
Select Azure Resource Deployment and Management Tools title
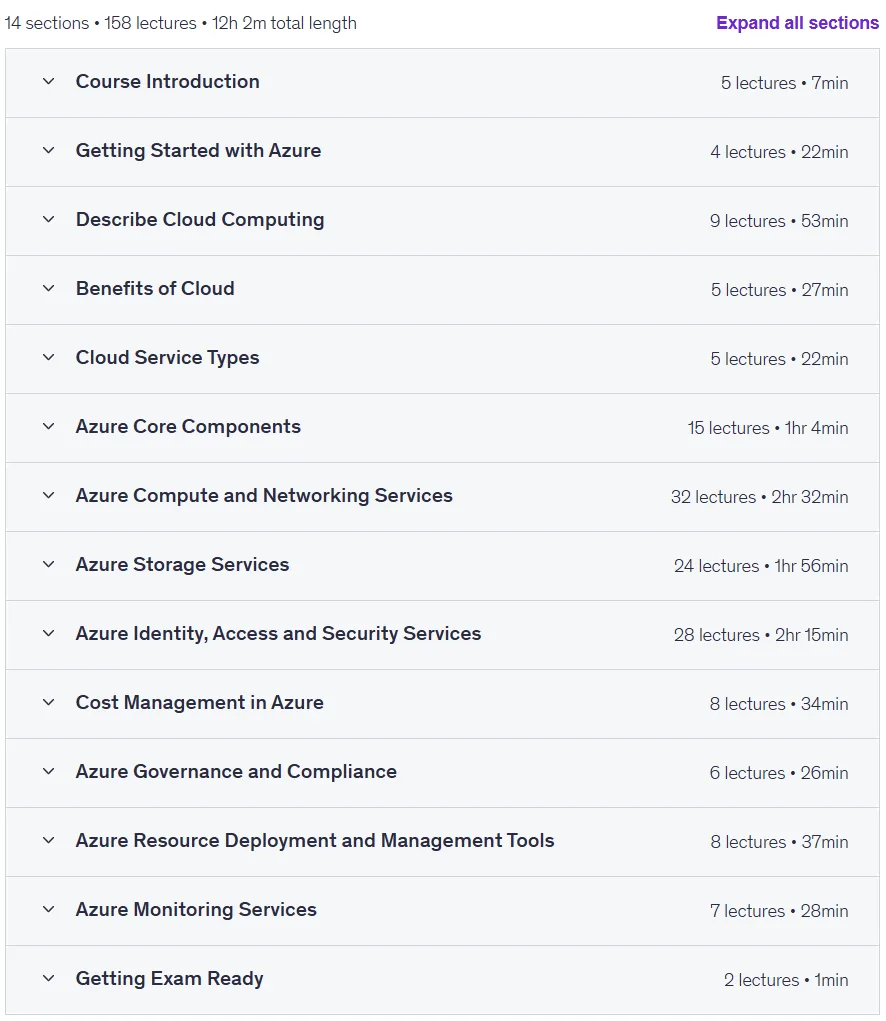314,841
